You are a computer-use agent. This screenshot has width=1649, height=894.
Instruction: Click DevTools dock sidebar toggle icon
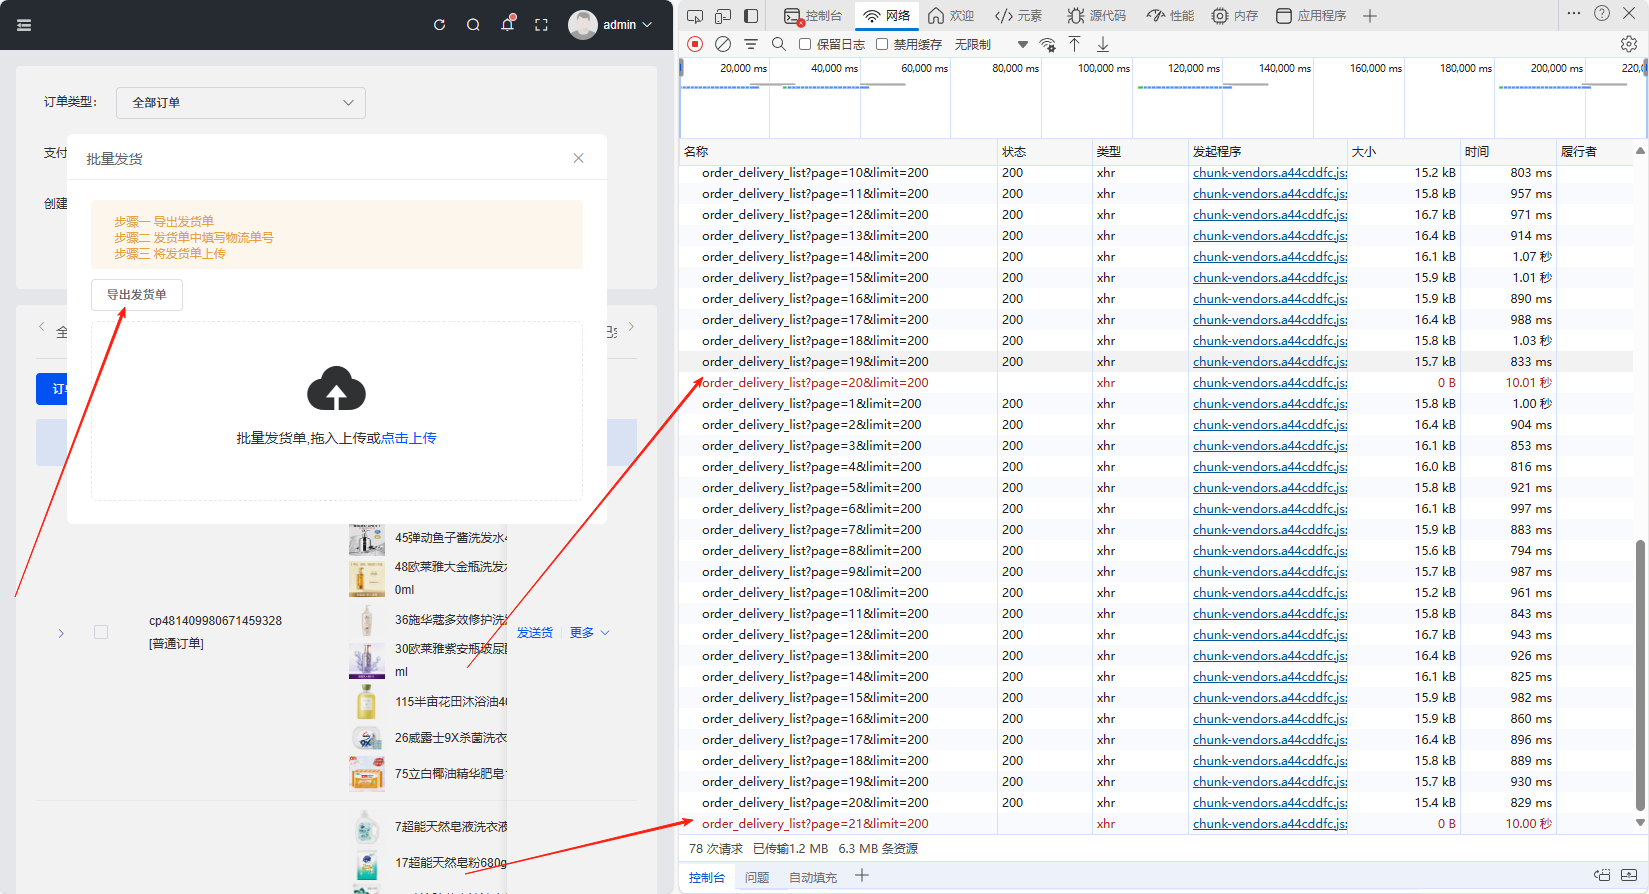click(x=751, y=16)
